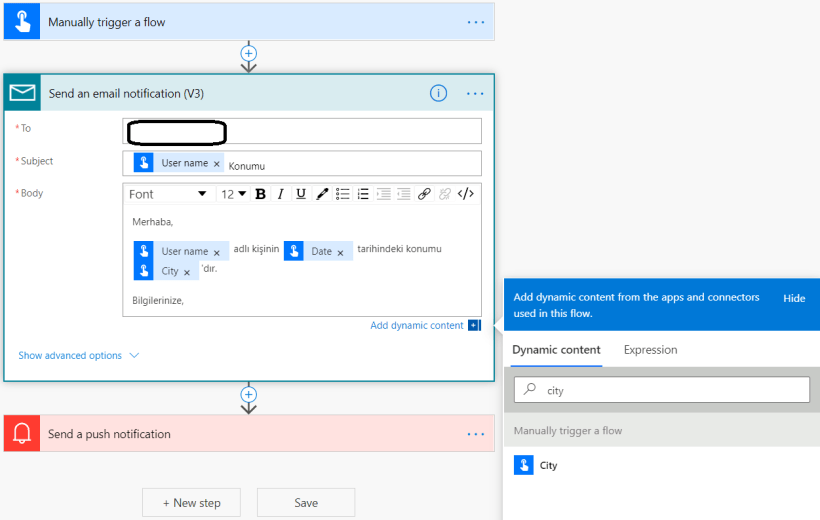Viewport: 820px width, 520px height.
Task: Hide the dynamic content panel
Action: pos(794,298)
